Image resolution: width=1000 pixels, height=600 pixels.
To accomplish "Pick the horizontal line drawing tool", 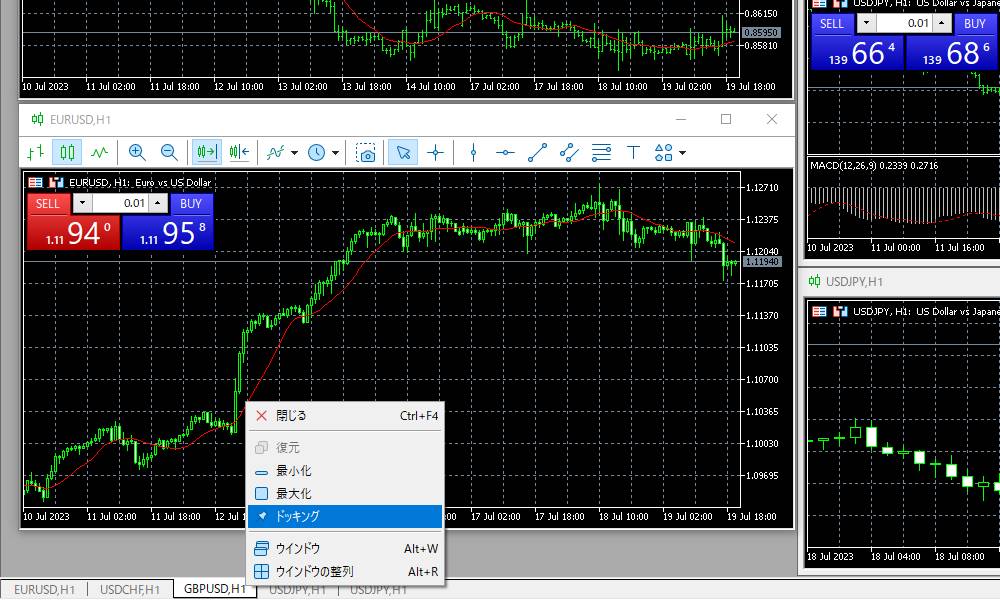I will (x=505, y=152).
